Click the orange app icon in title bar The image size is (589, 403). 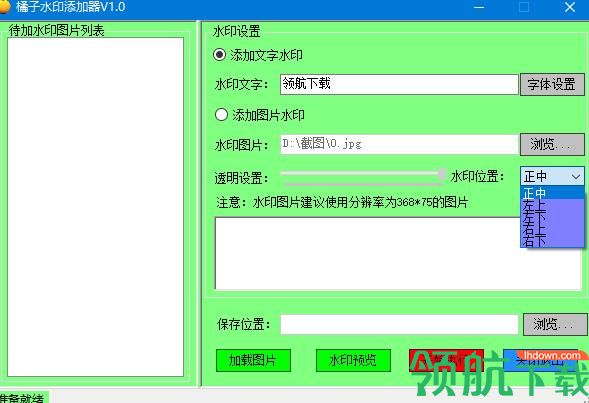[5, 7]
